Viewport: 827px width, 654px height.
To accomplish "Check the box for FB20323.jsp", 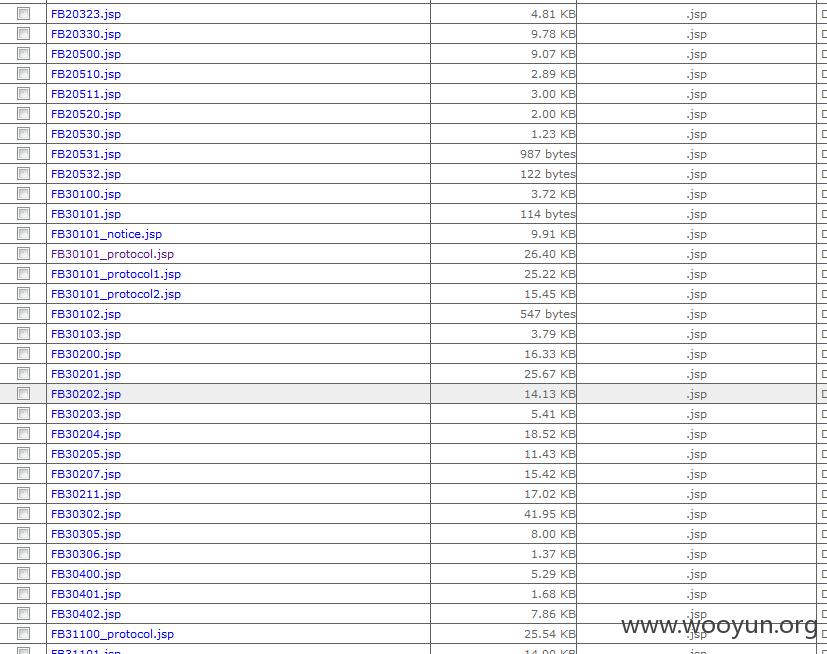I will coord(23,14).
